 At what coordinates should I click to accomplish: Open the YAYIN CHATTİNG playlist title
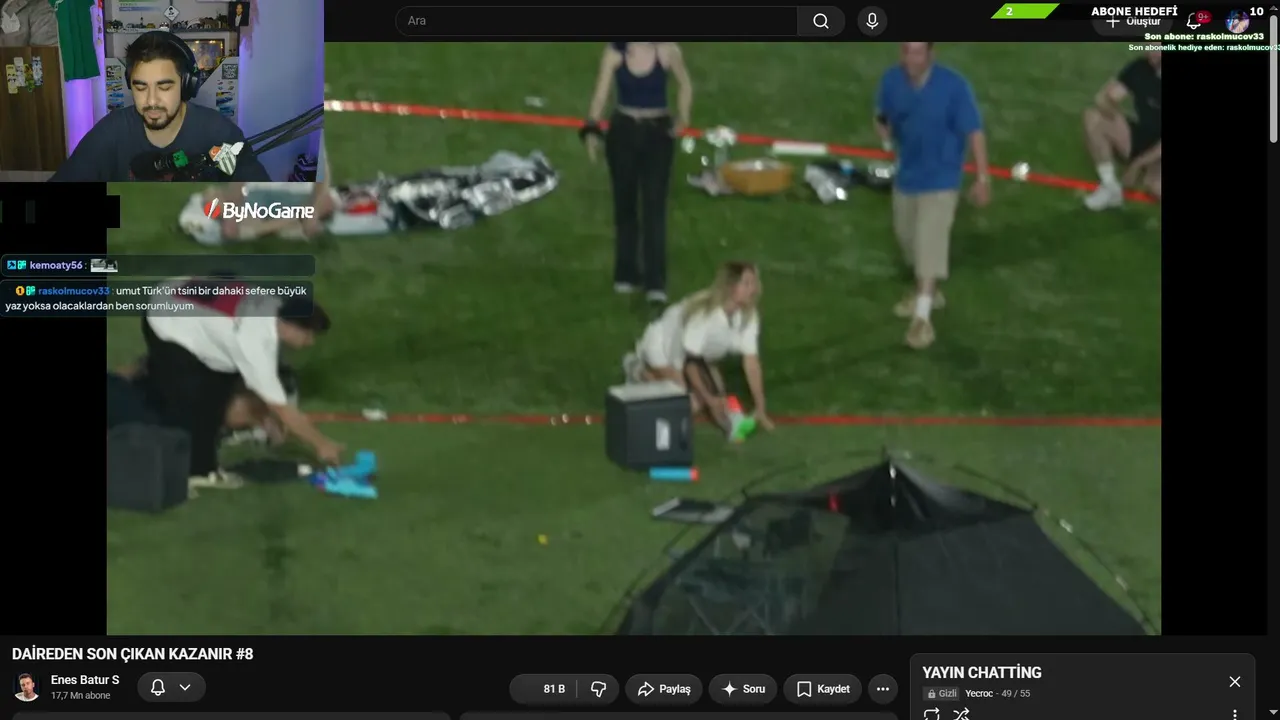click(x=982, y=672)
